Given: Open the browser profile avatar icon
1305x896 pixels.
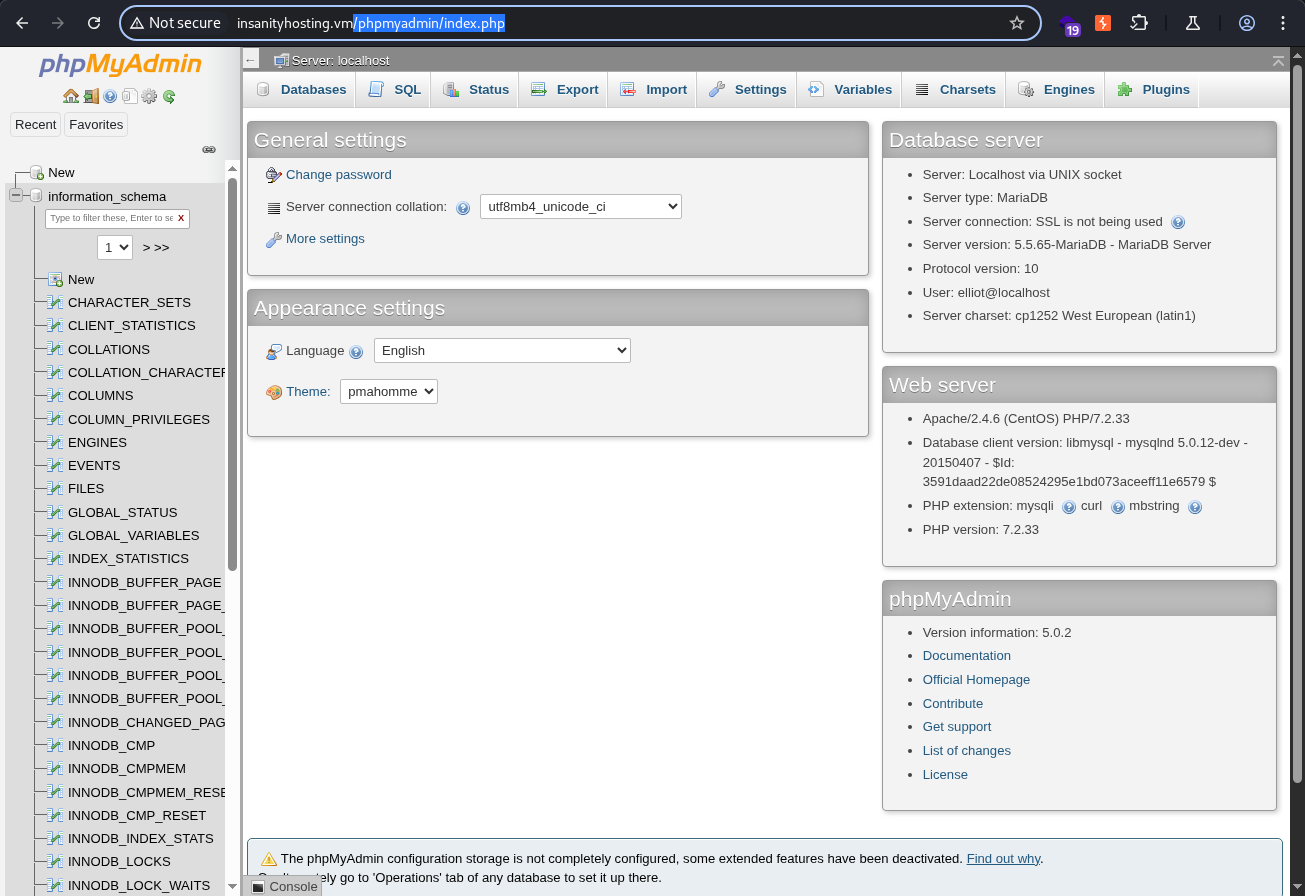Looking at the screenshot, I should pyautogui.click(x=1247, y=23).
